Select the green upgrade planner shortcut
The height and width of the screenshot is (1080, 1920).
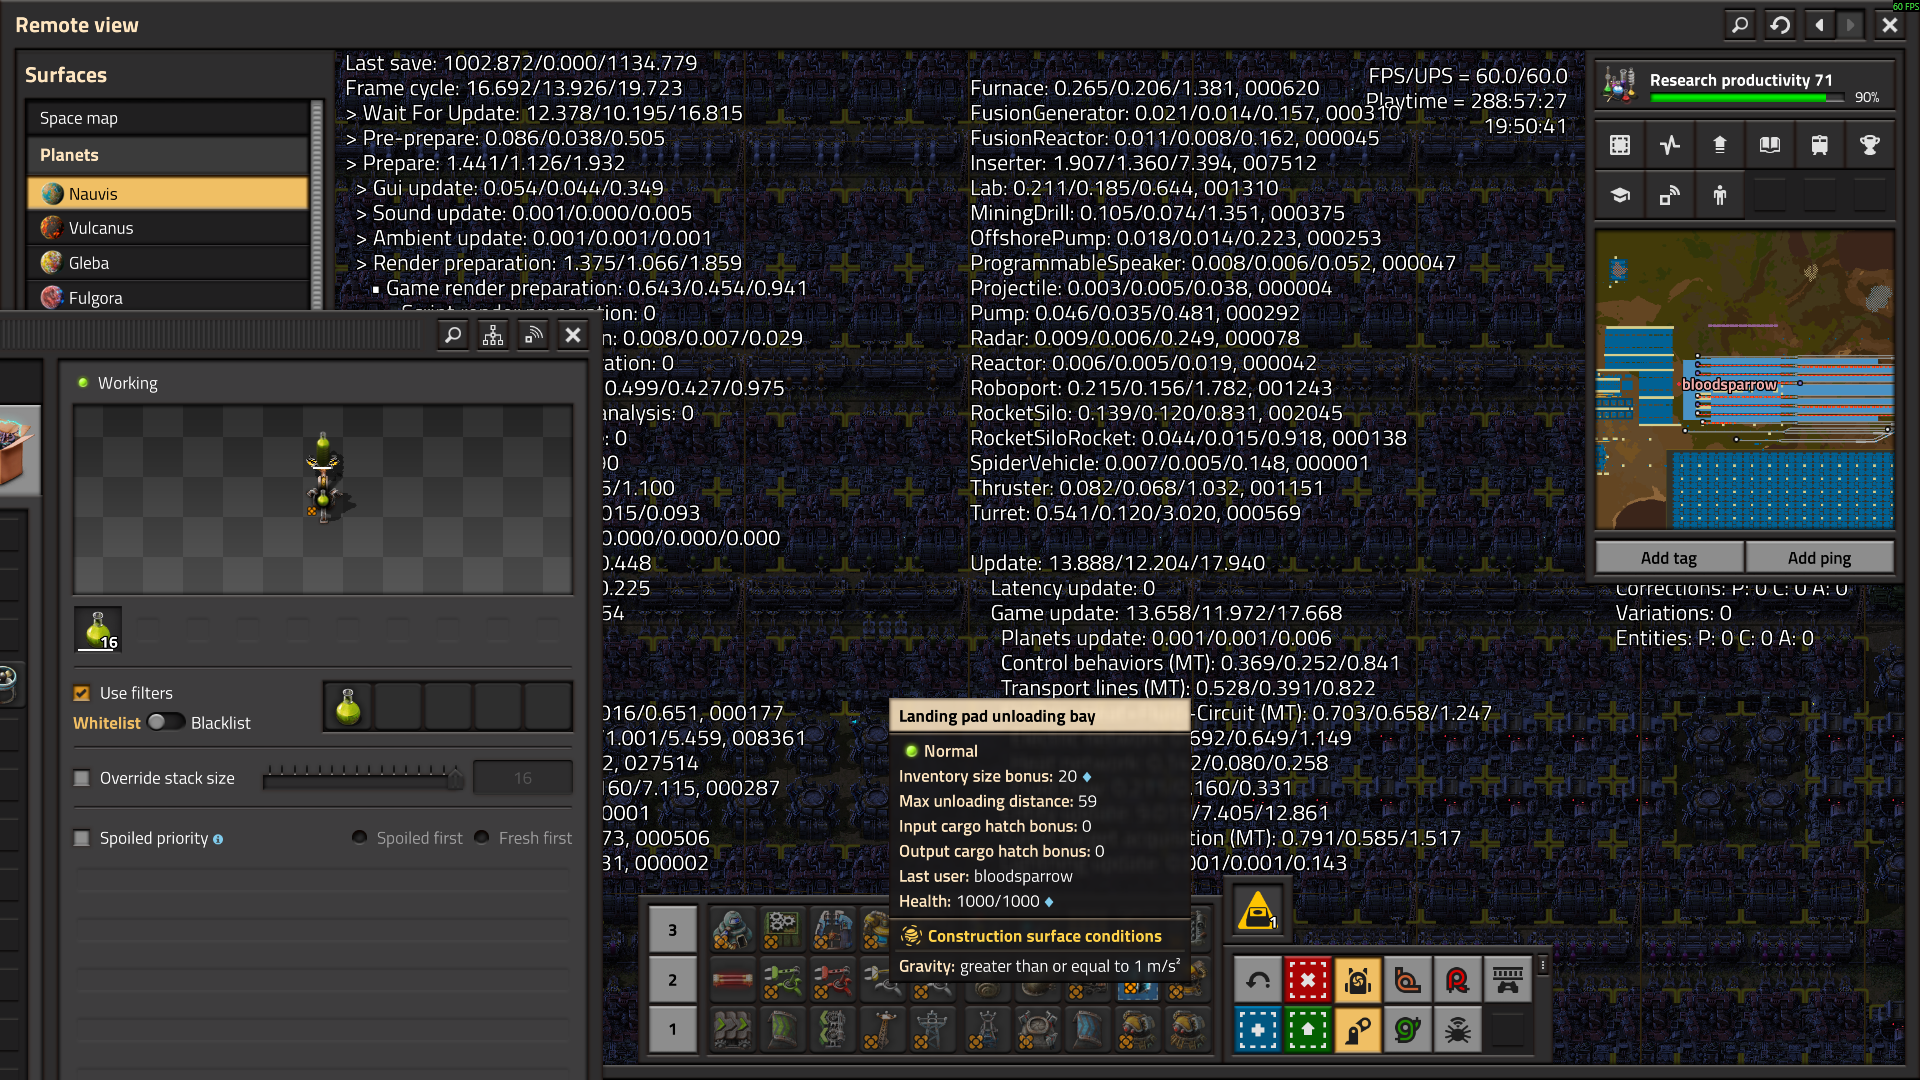[x=1308, y=1030]
